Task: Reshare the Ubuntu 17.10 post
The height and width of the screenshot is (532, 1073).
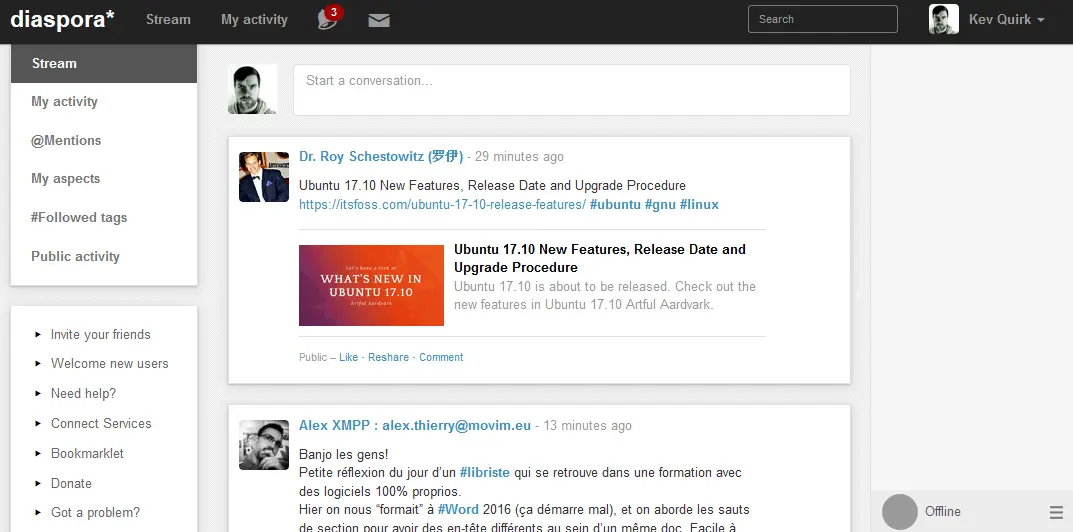Action: point(388,357)
